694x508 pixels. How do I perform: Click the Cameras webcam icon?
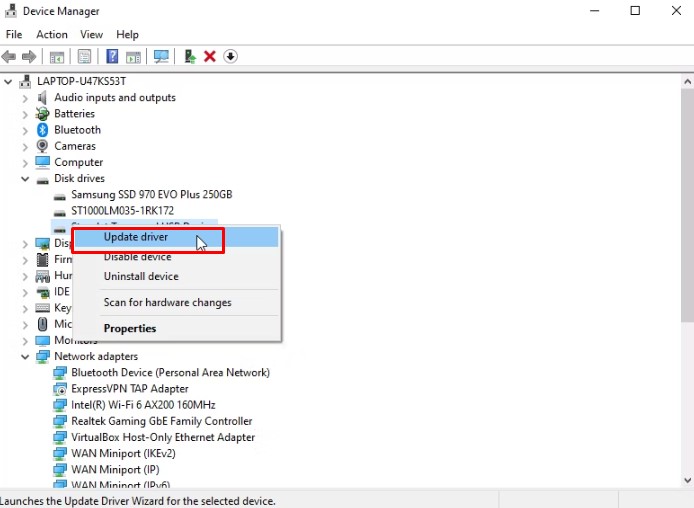pyautogui.click(x=42, y=146)
